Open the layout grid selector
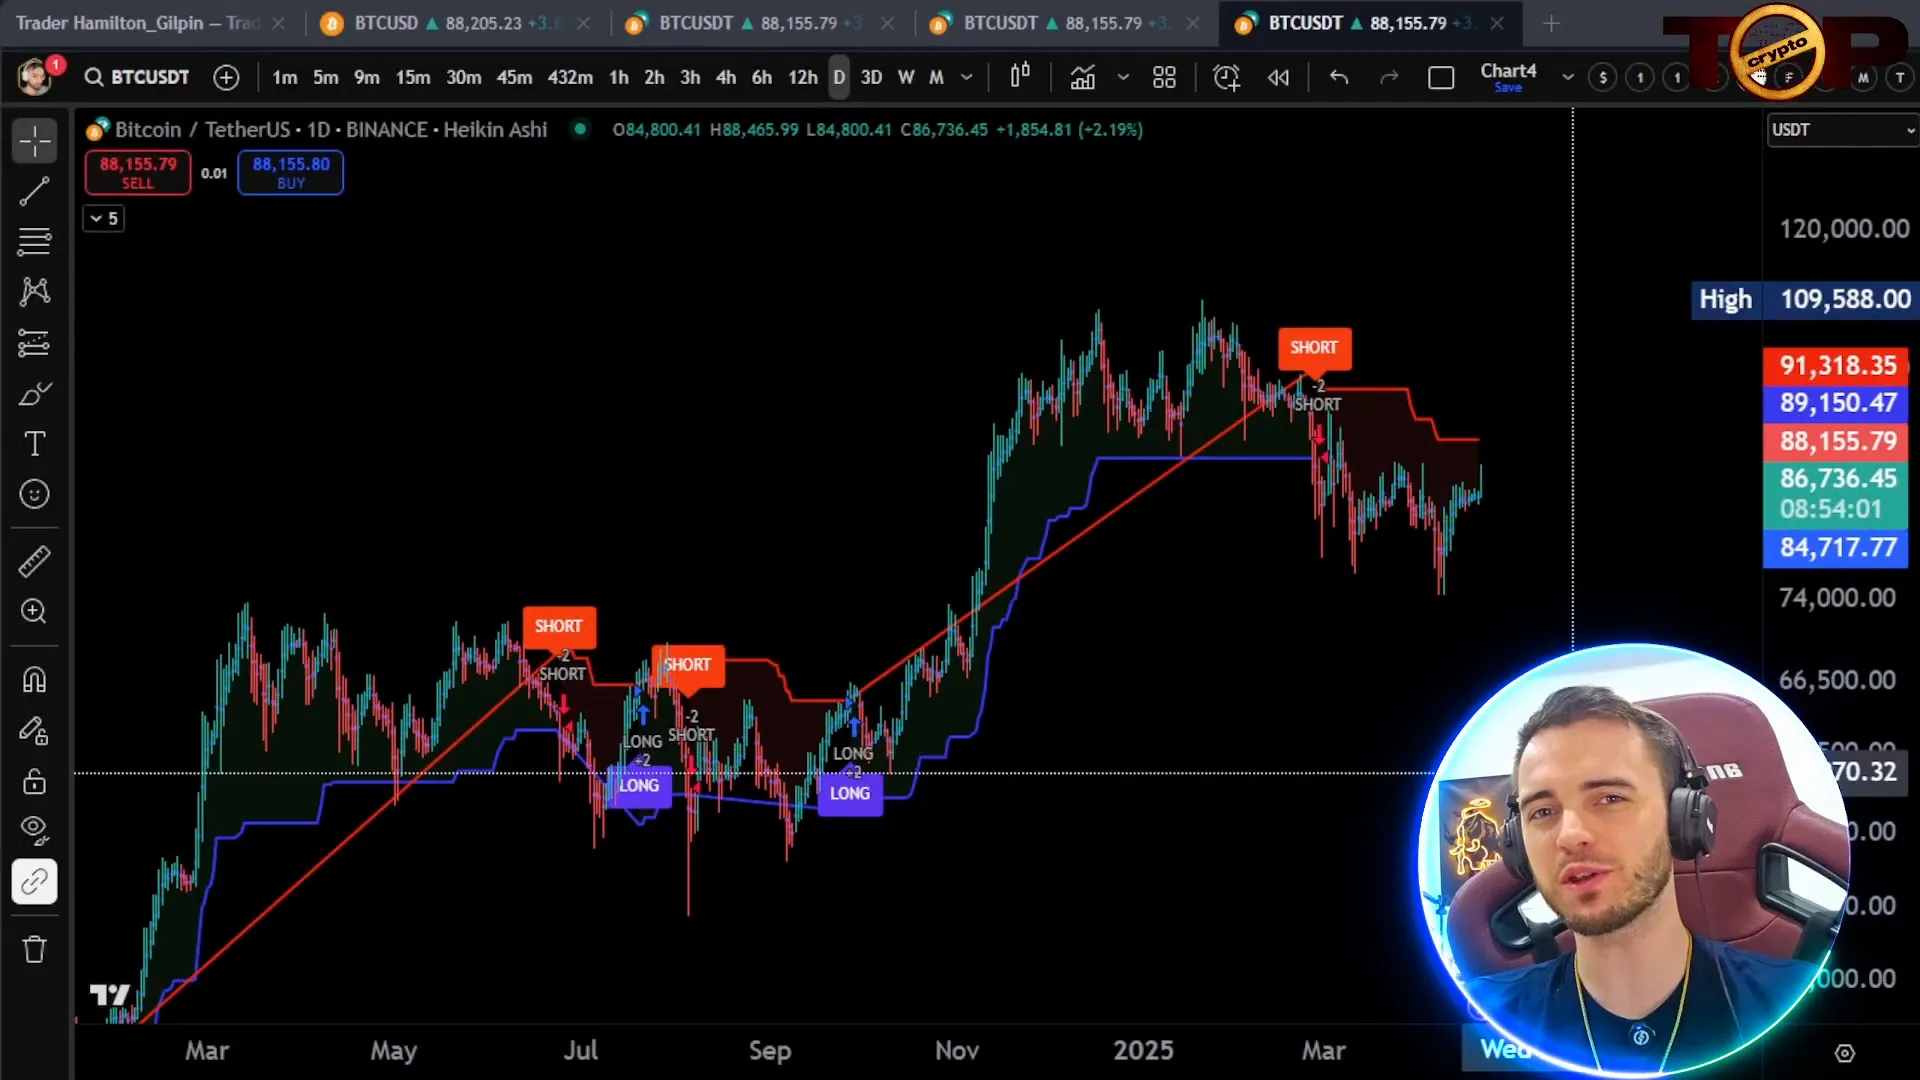 click(1164, 77)
